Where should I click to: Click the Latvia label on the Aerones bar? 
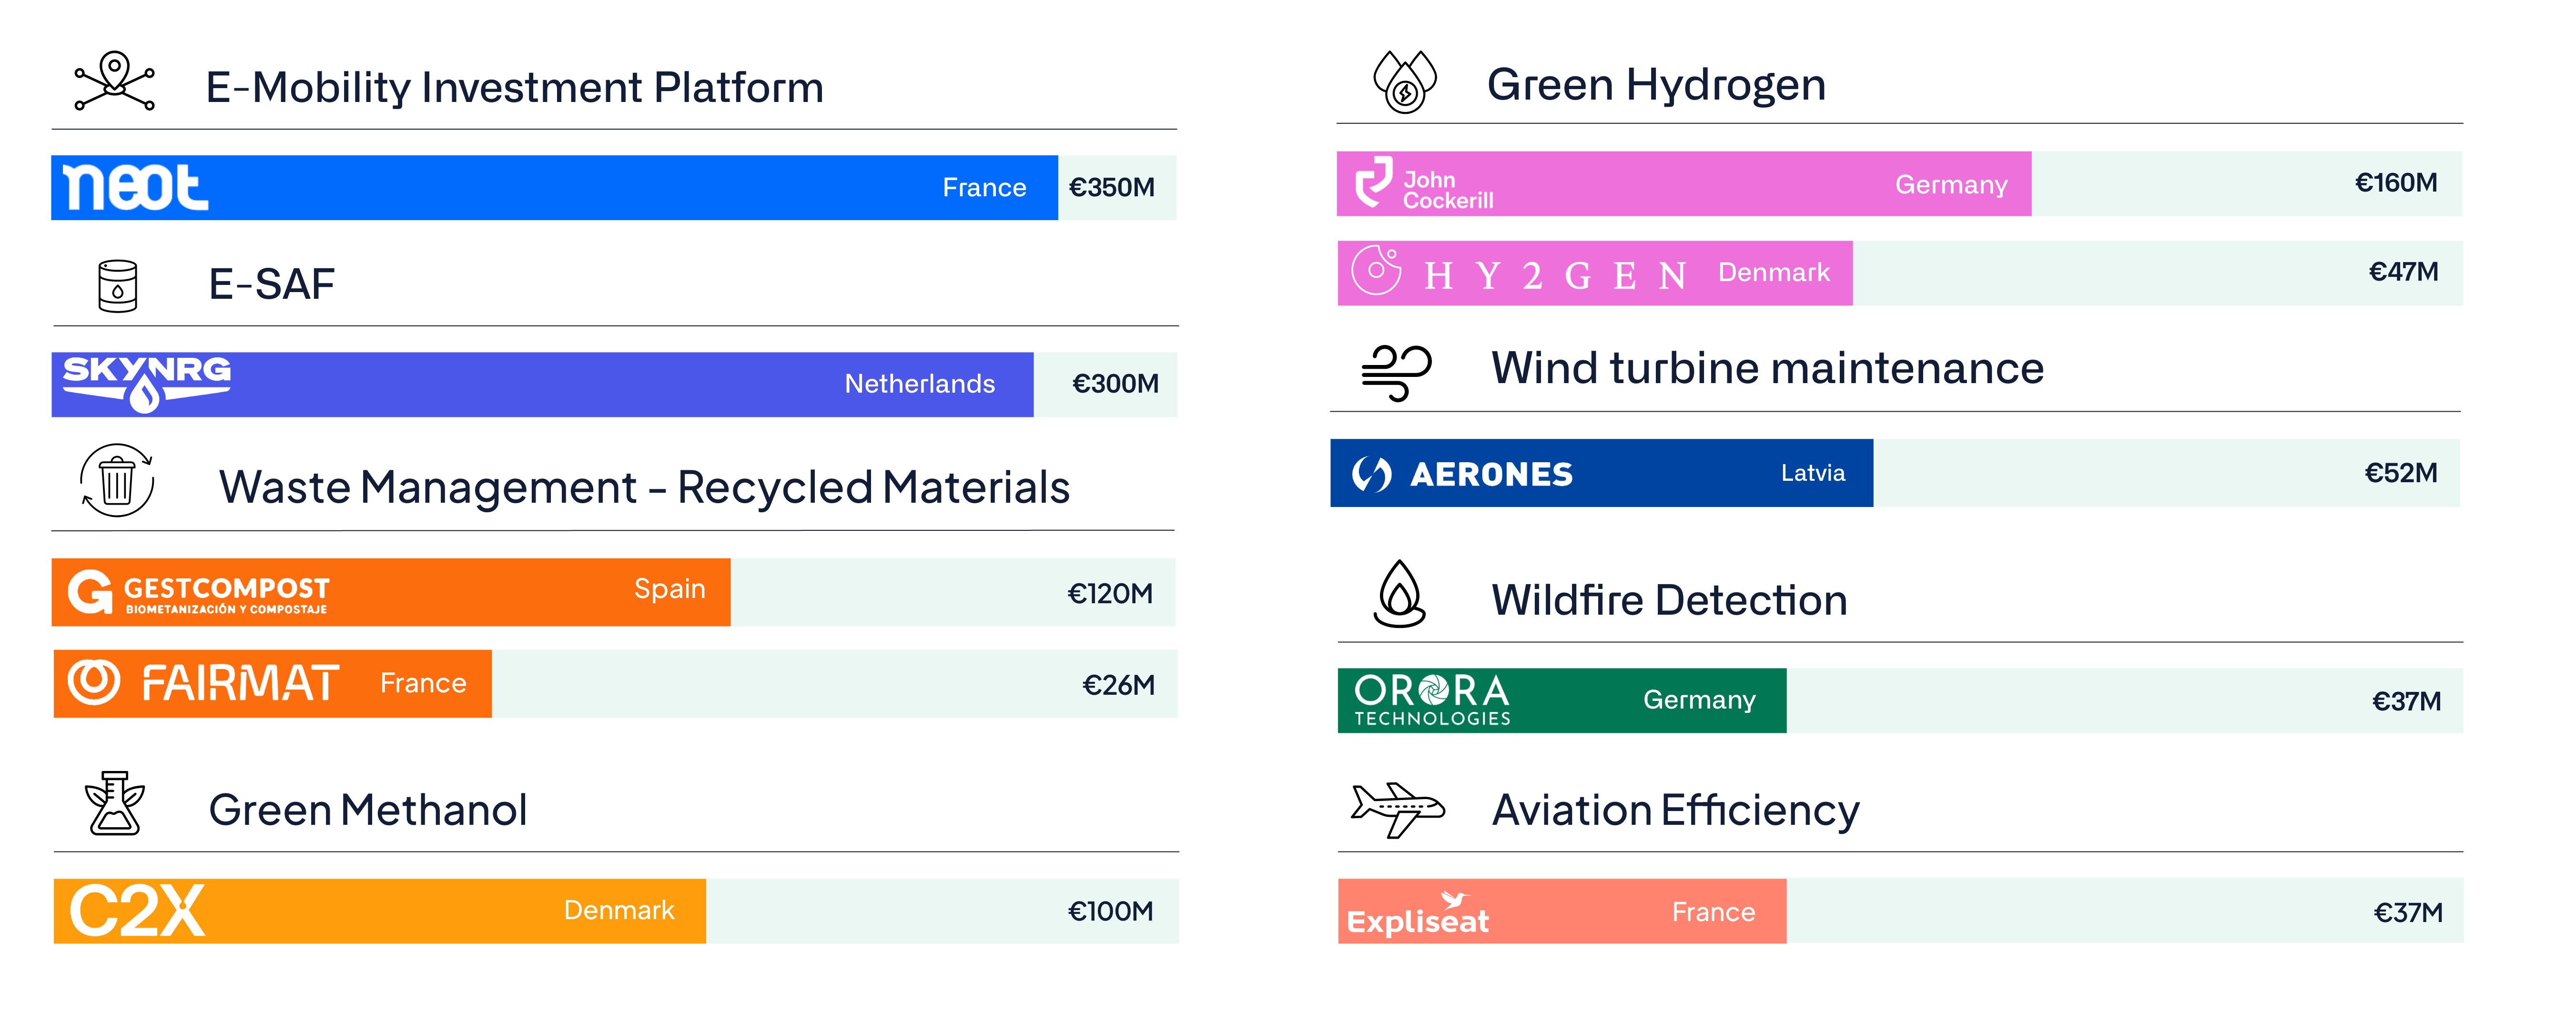tap(1813, 473)
